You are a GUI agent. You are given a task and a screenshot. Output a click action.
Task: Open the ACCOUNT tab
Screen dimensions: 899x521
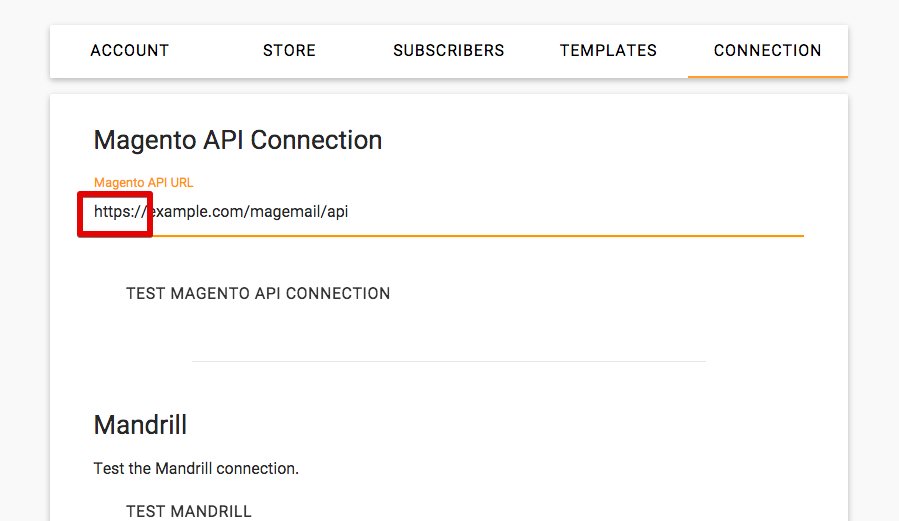coord(129,51)
